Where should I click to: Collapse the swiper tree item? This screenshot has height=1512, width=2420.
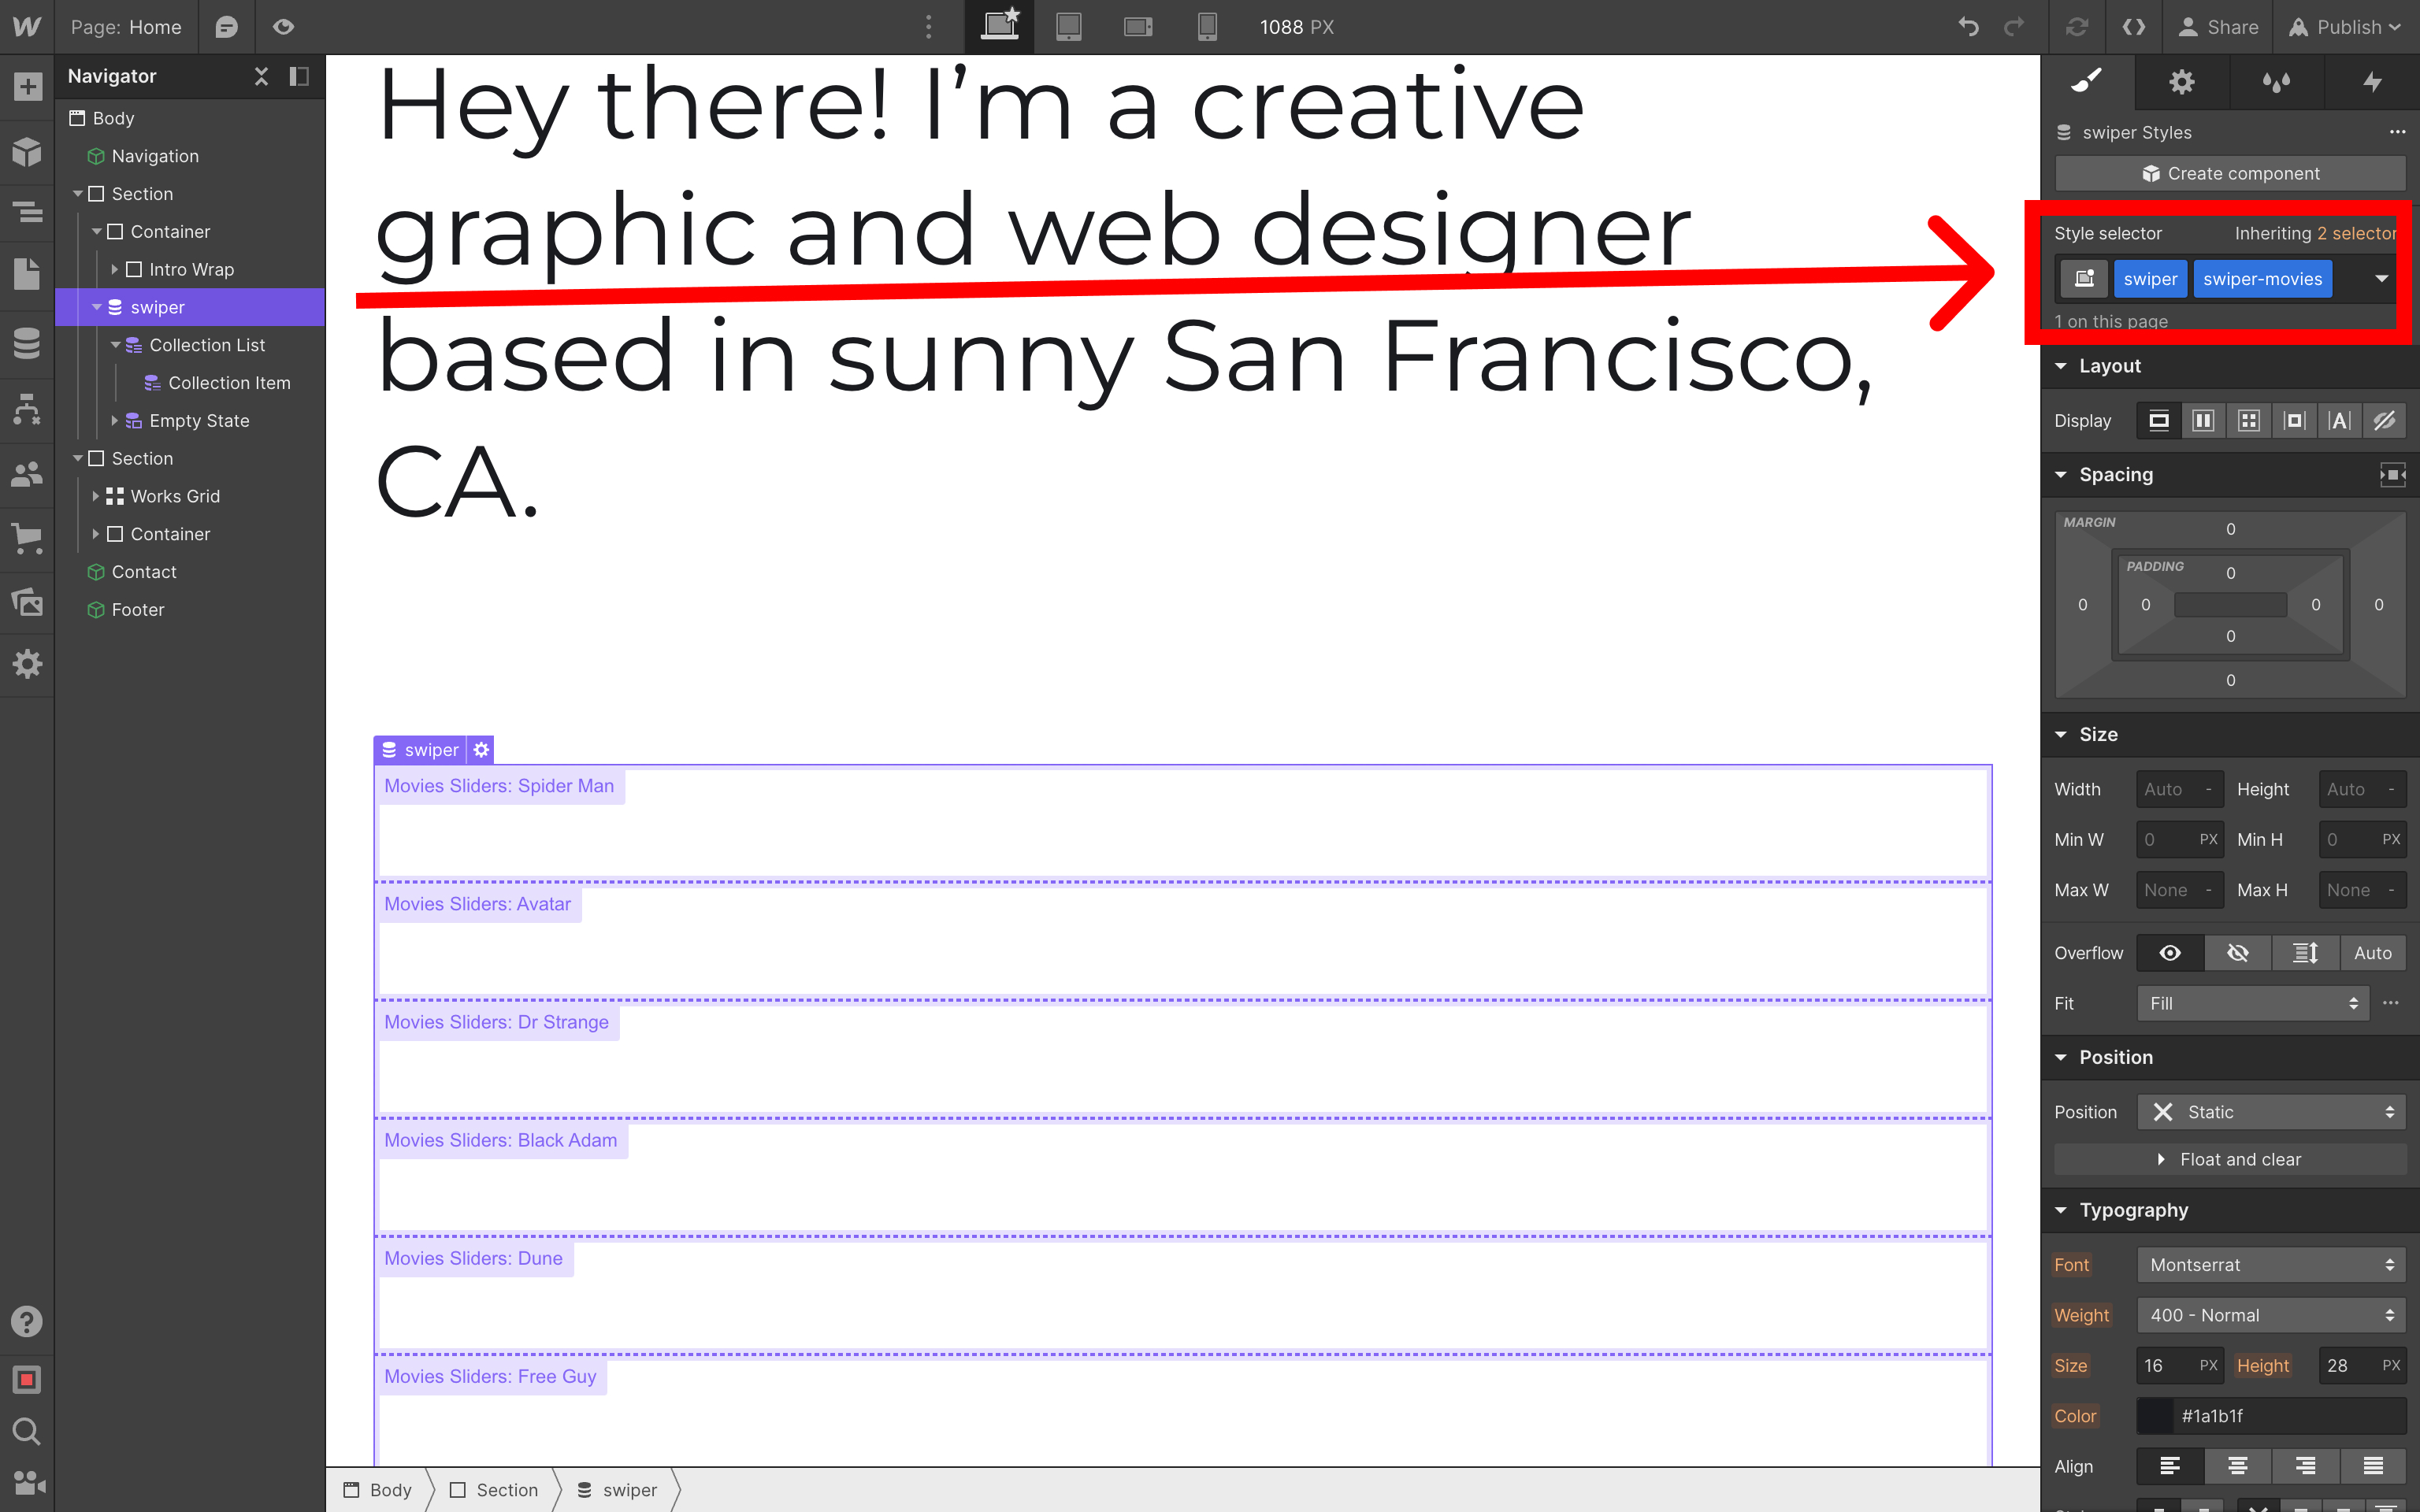(x=97, y=307)
